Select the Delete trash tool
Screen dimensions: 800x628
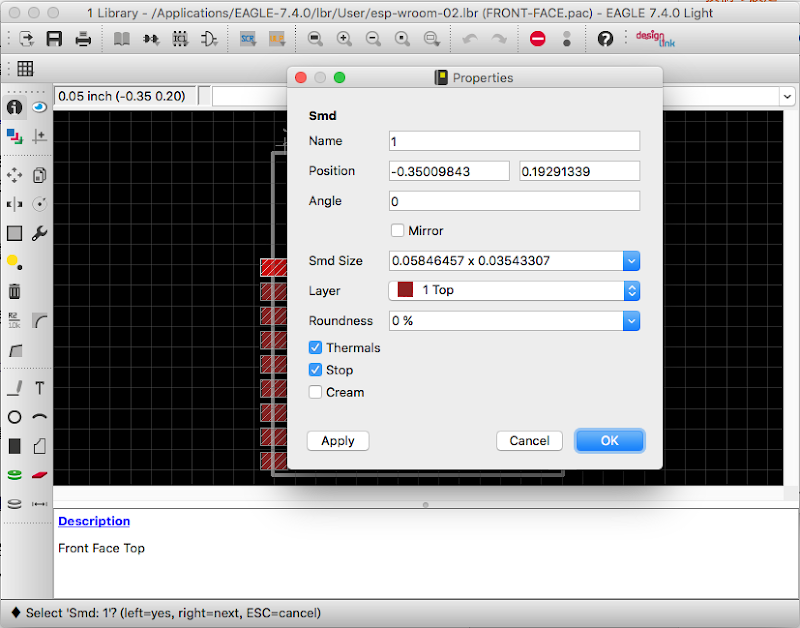14,291
